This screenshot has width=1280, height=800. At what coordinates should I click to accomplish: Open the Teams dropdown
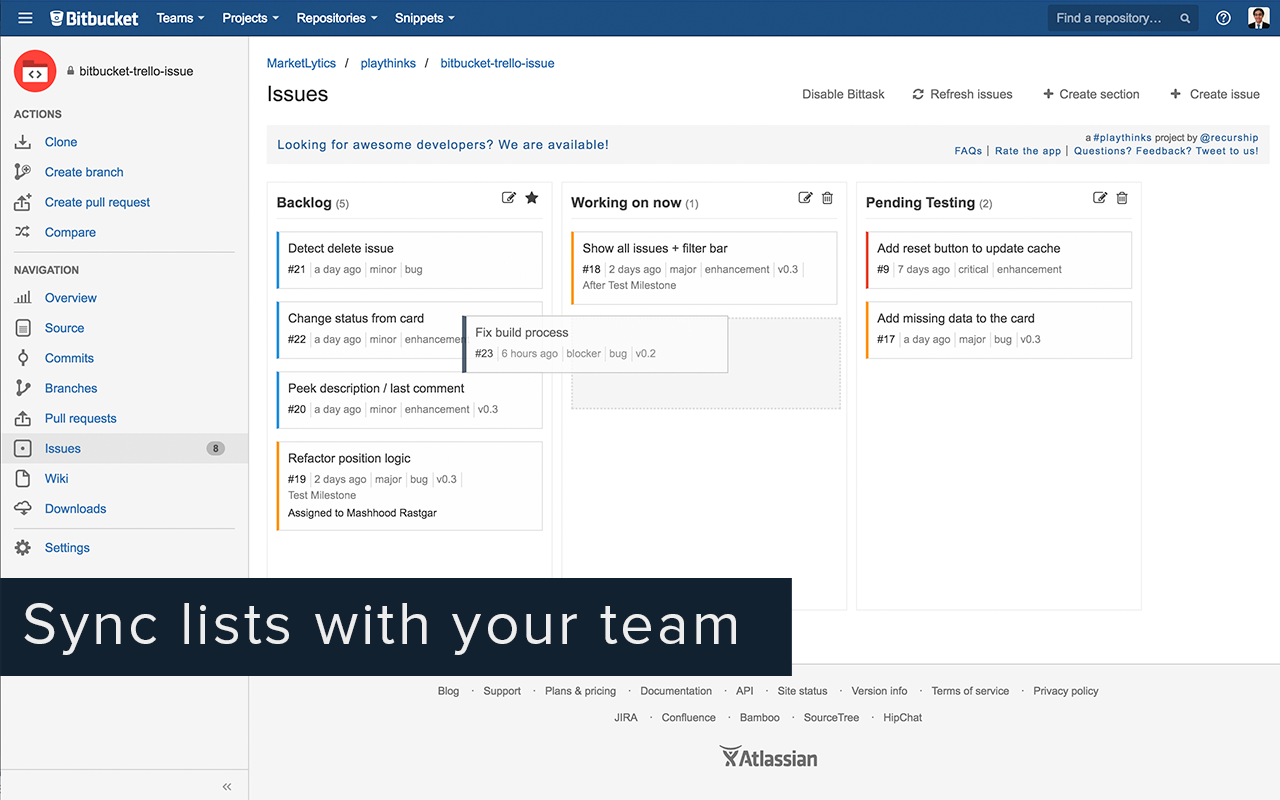(179, 17)
